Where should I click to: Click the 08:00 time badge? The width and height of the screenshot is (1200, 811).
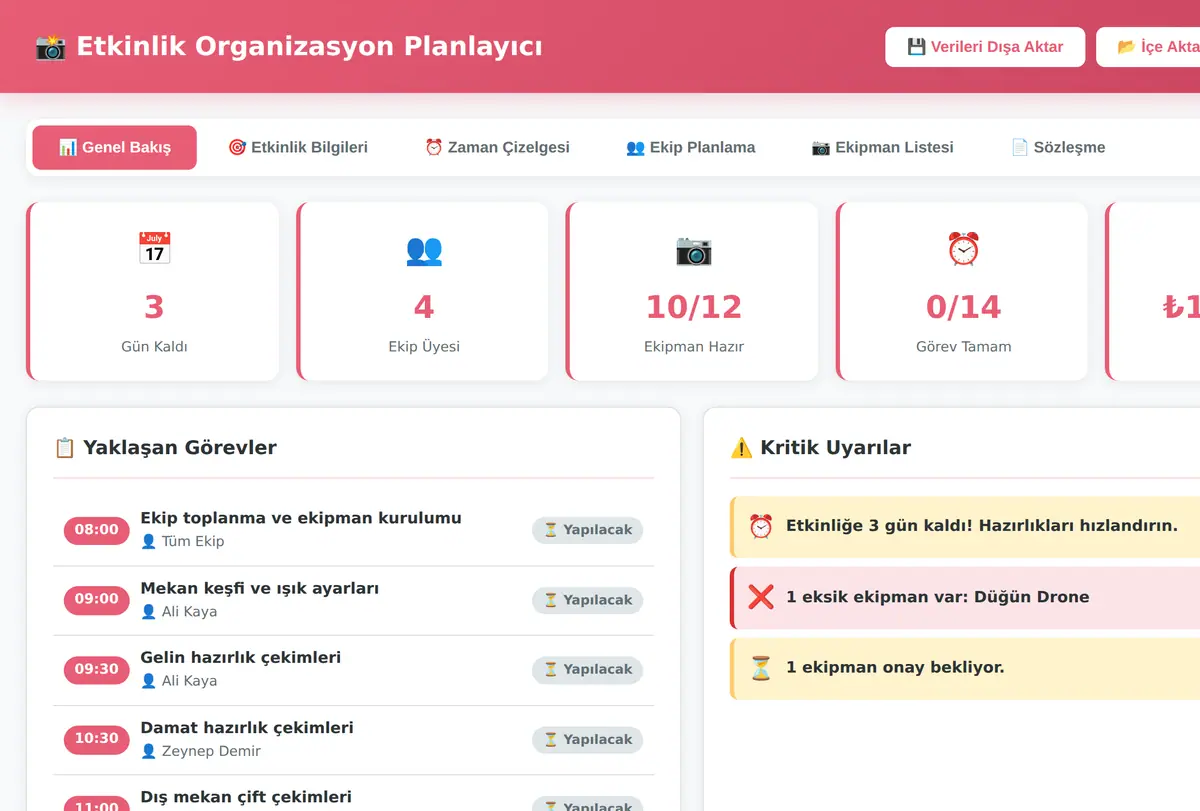(x=97, y=530)
